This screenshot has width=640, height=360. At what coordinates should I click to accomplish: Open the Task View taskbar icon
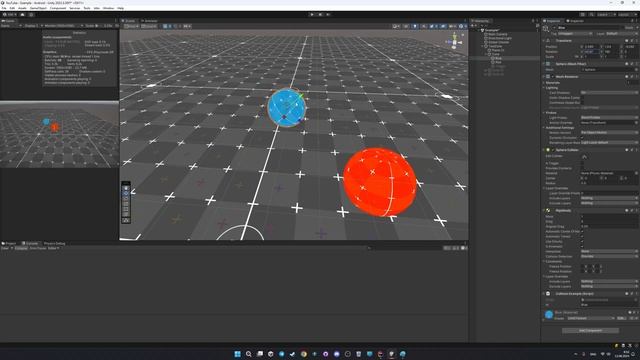pyautogui.click(x=260, y=354)
